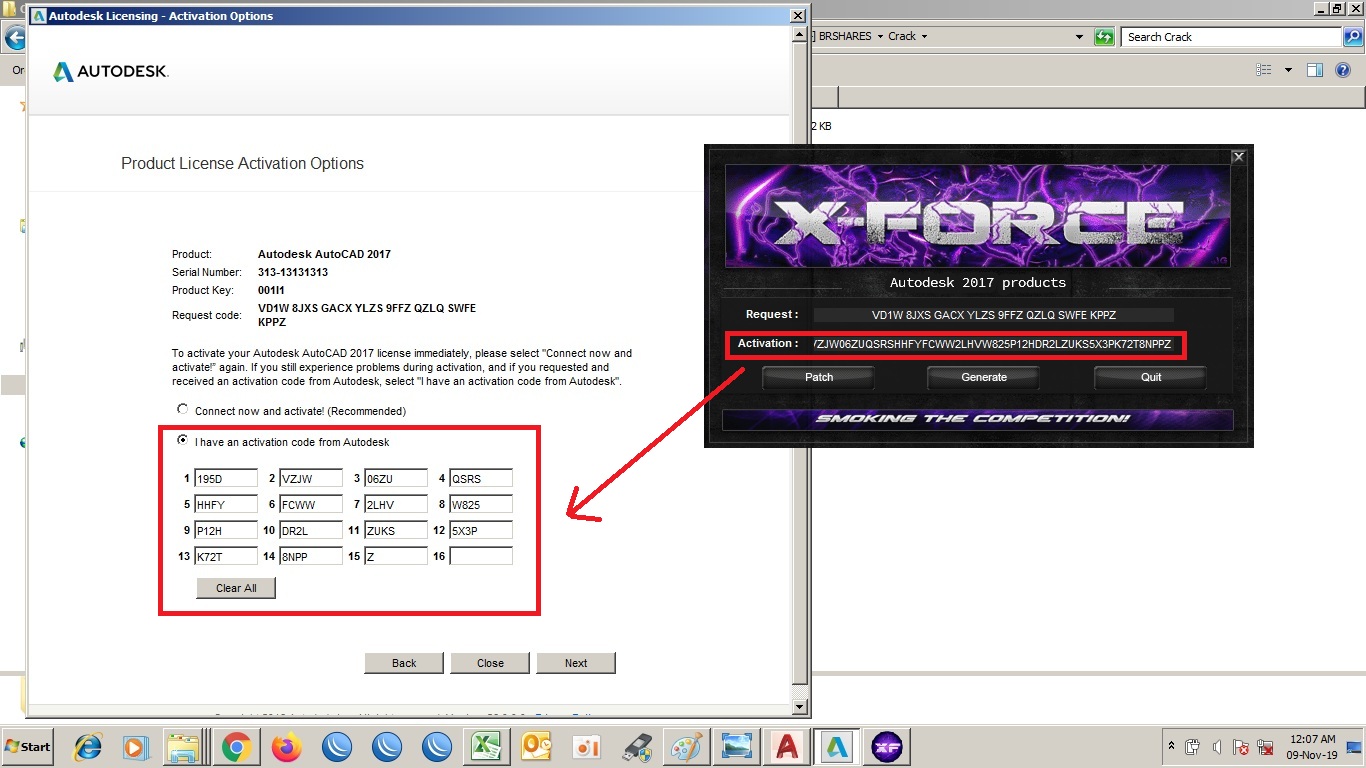Screen dimensions: 1366x768
Task: Click activation field 10 containing DR2L
Action: pos(311,531)
